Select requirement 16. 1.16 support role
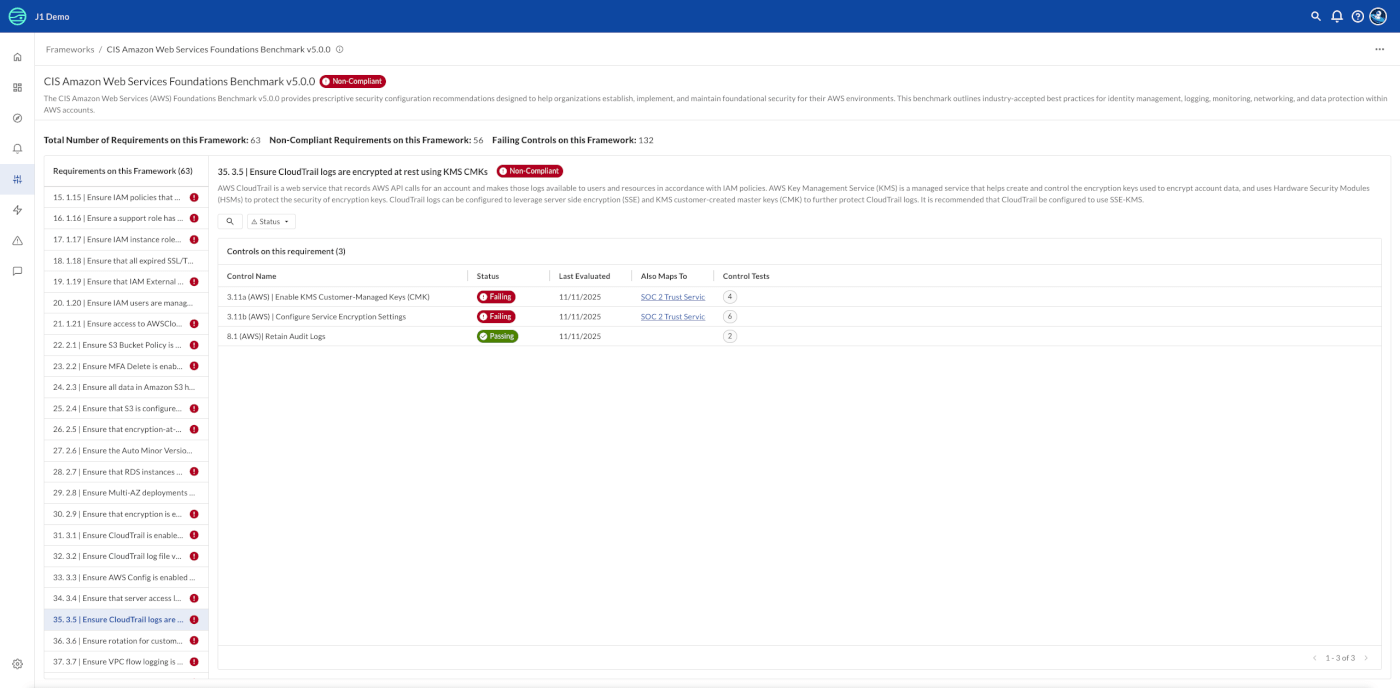 pyautogui.click(x=126, y=218)
